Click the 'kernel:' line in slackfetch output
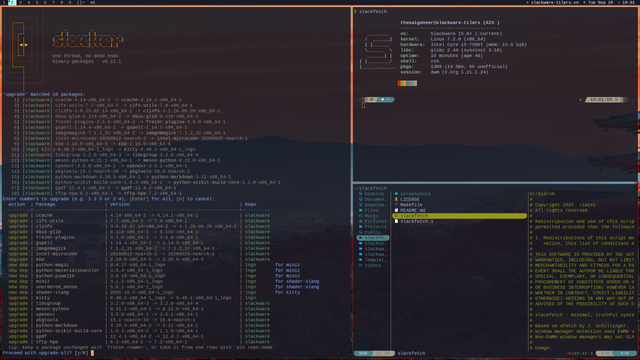The height and width of the screenshot is (360, 640). click(x=443, y=39)
